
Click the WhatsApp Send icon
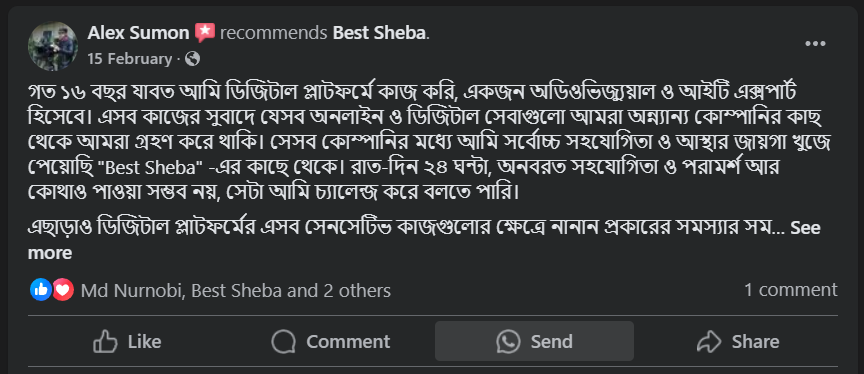click(x=508, y=342)
